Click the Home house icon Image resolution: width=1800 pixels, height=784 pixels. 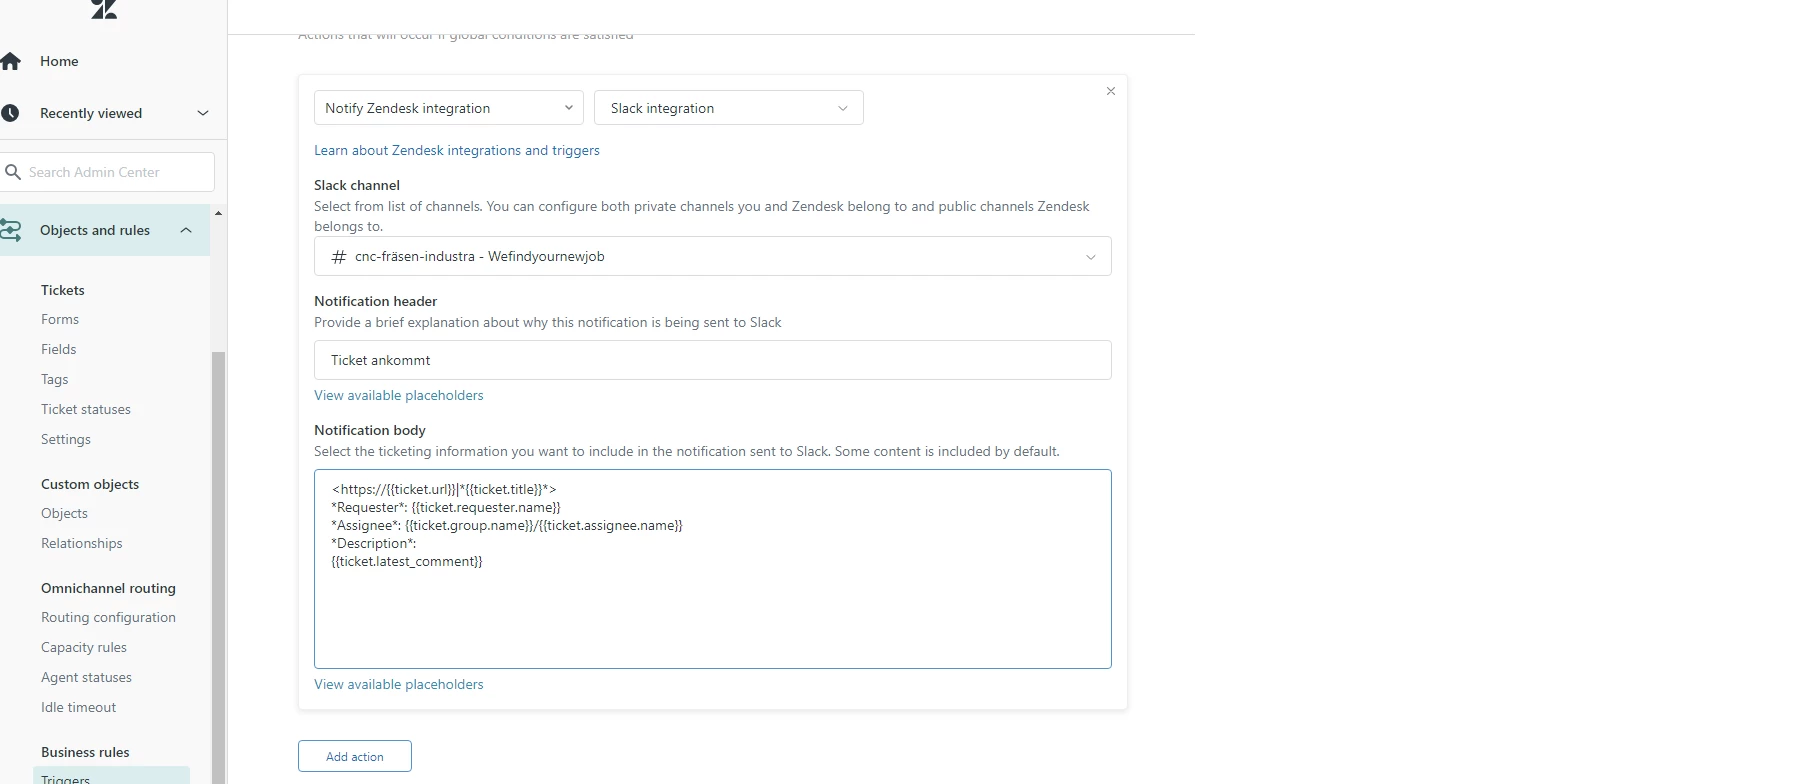tap(10, 61)
